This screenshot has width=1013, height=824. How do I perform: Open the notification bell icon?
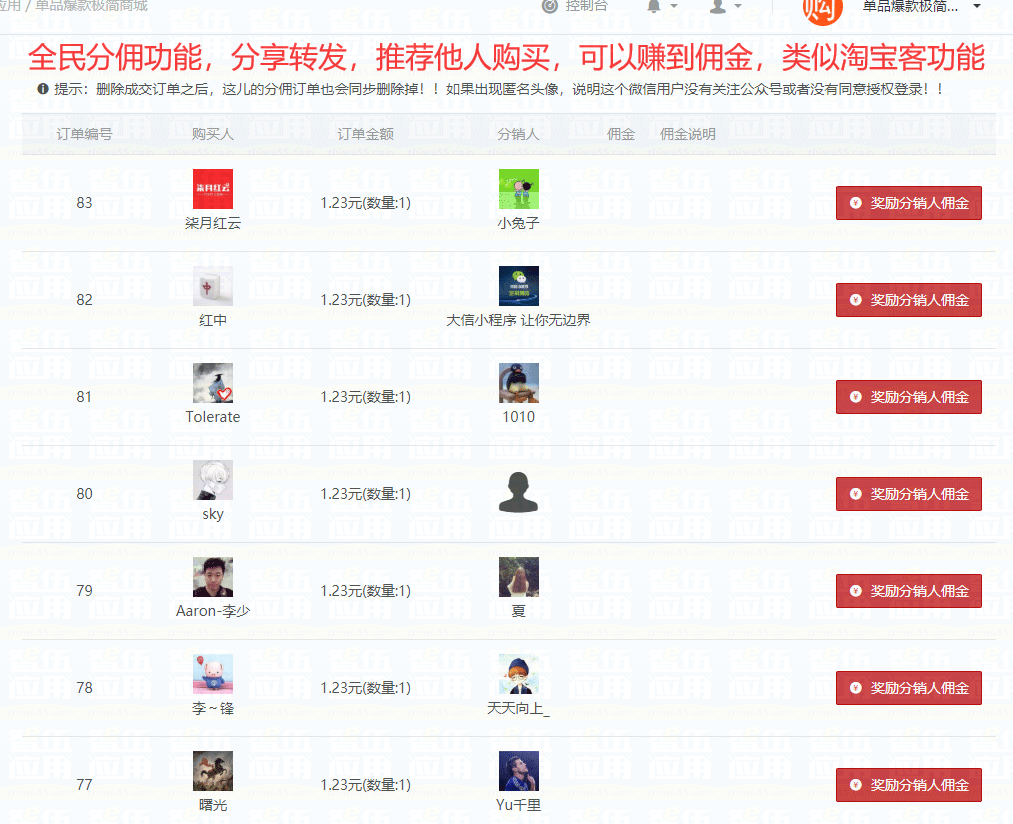click(x=654, y=6)
